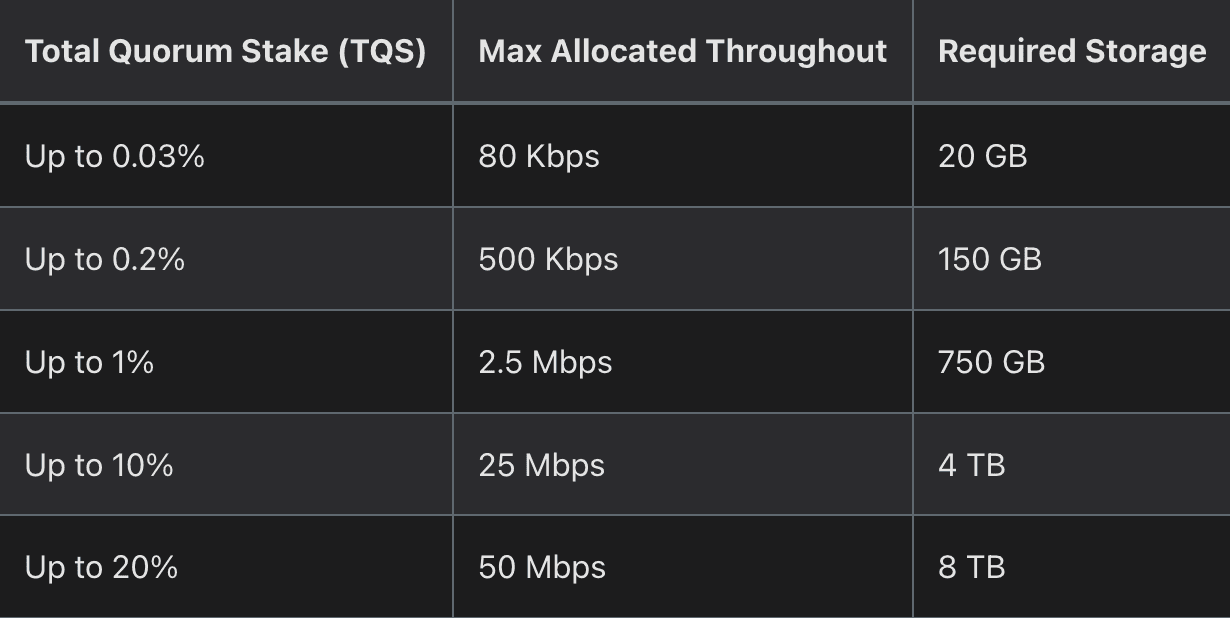Image resolution: width=1230 pixels, height=618 pixels.
Task: Click the Required Storage column header
Action: 1072,52
